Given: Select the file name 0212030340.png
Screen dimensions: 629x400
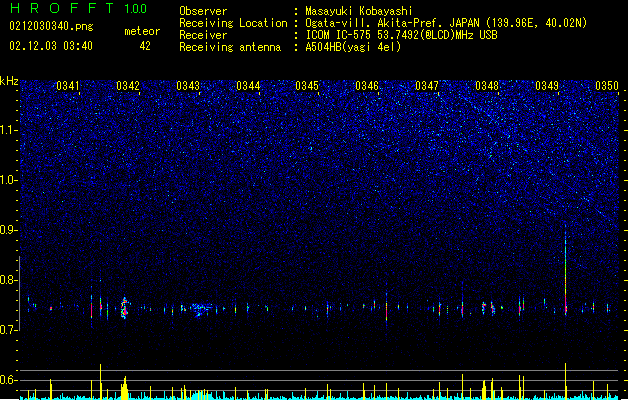Looking at the screenshot, I should pyautogui.click(x=51, y=26).
